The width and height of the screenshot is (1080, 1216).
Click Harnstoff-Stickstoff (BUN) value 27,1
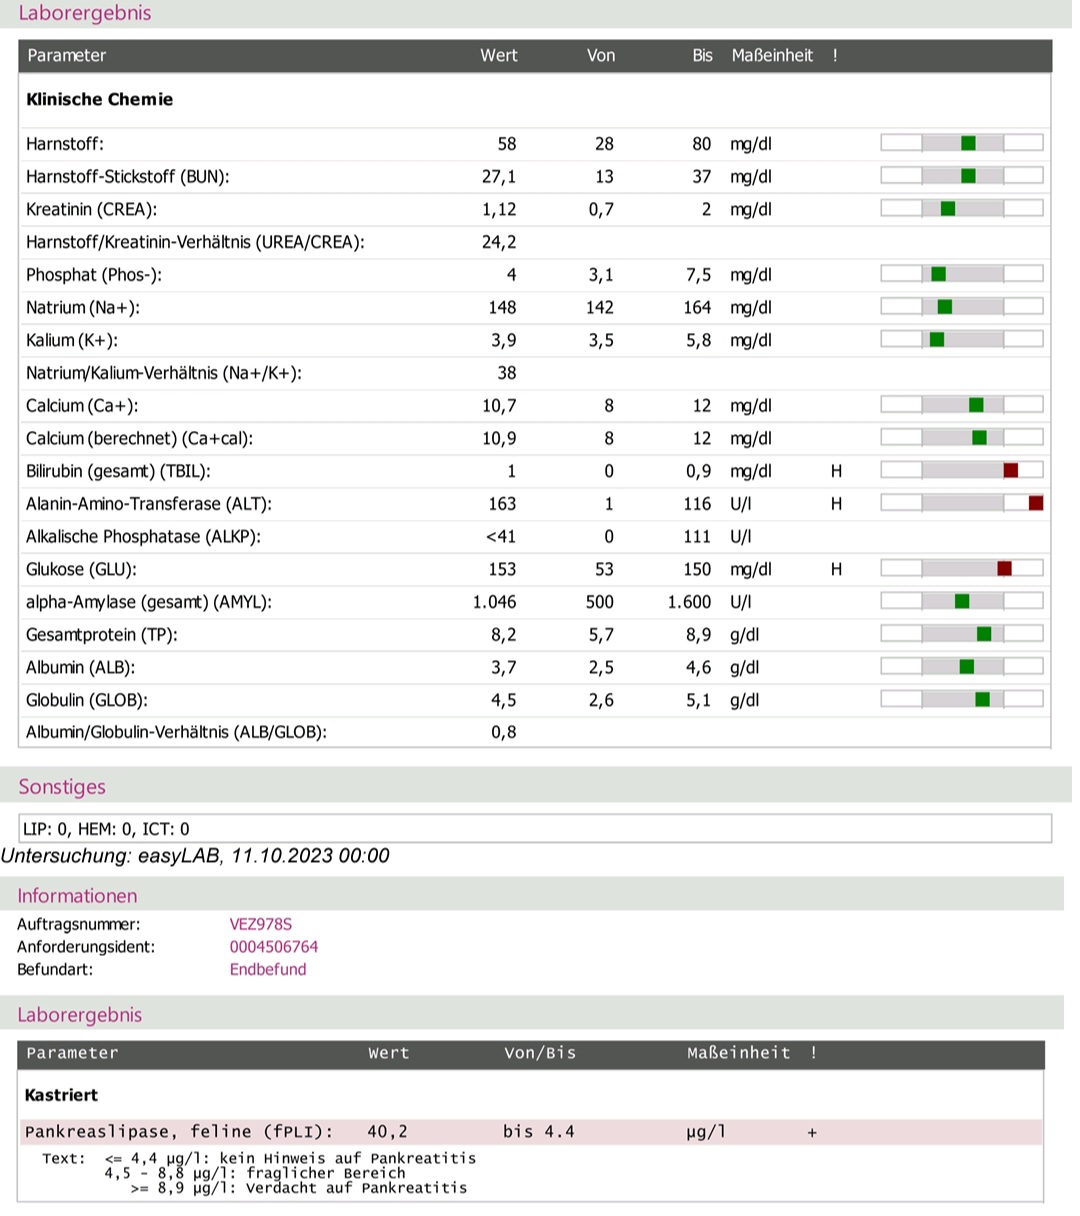[x=499, y=177]
